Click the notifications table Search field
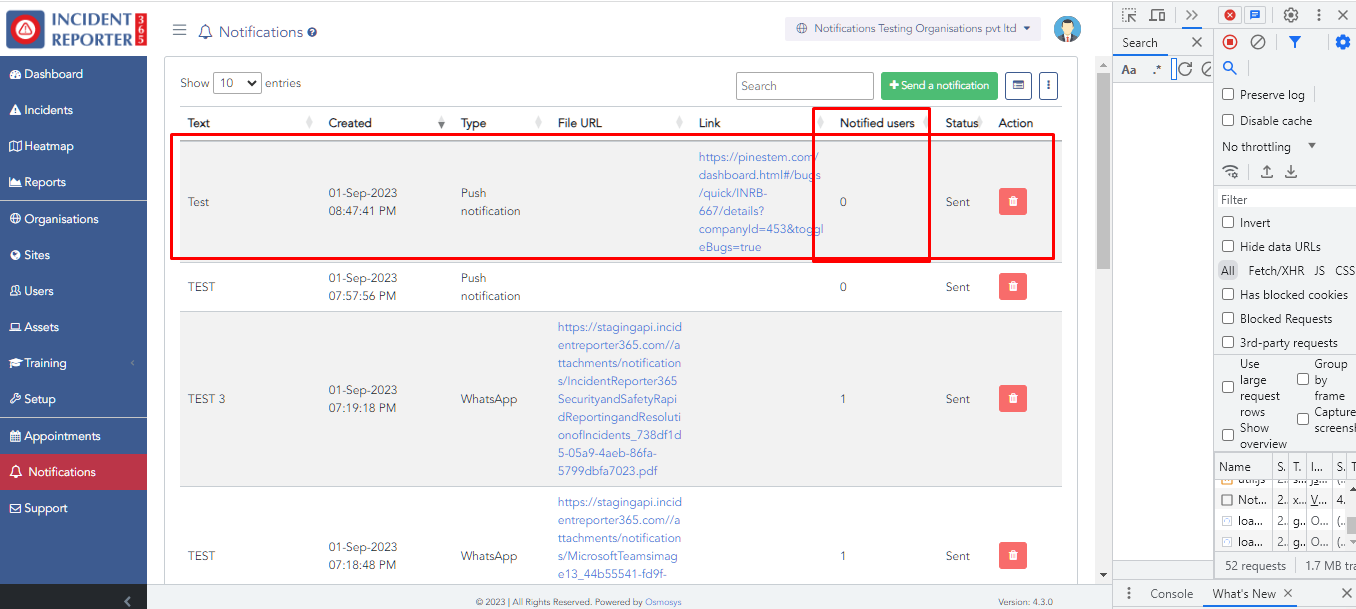This screenshot has width=1356, height=609. tap(804, 86)
